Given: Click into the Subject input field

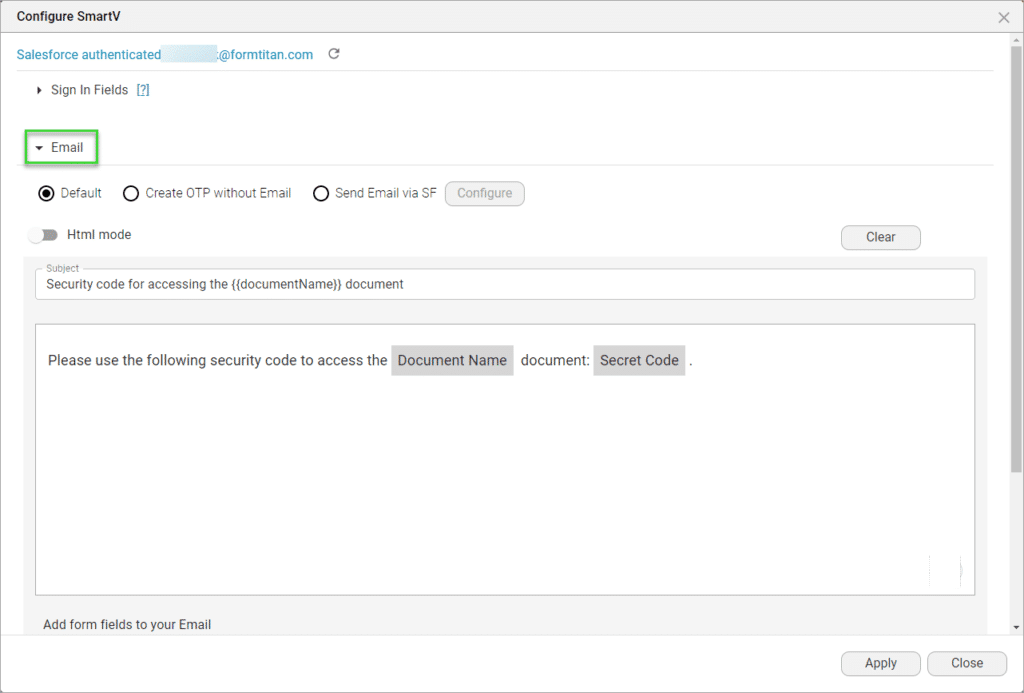Looking at the screenshot, I should coord(504,284).
